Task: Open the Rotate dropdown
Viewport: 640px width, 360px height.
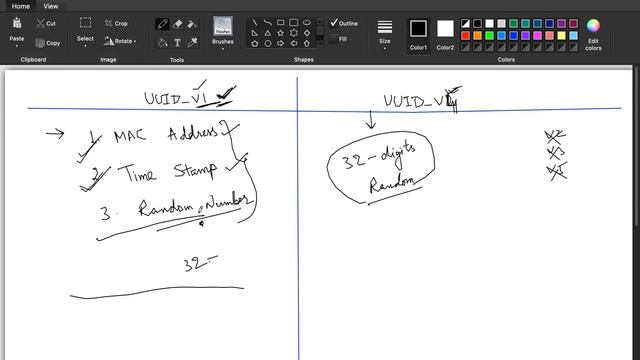Action: (x=120, y=41)
